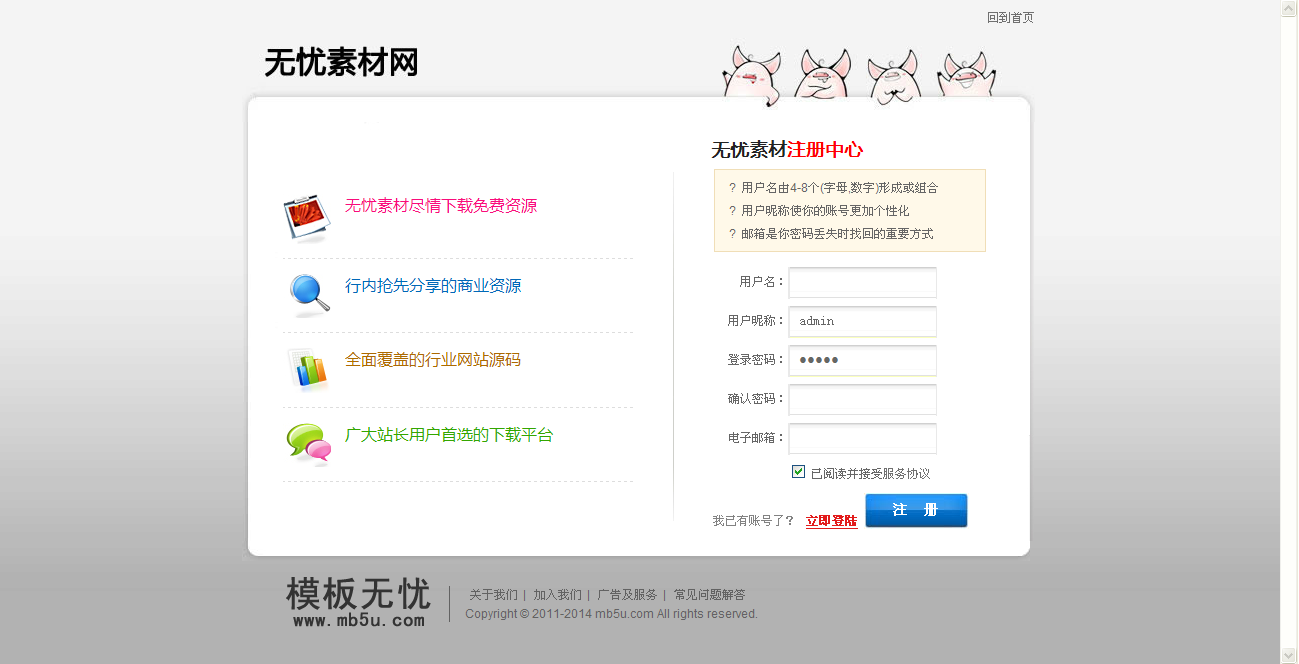Go back via 回到首页 link
The width and height of the screenshot is (1299, 664).
(x=1010, y=18)
